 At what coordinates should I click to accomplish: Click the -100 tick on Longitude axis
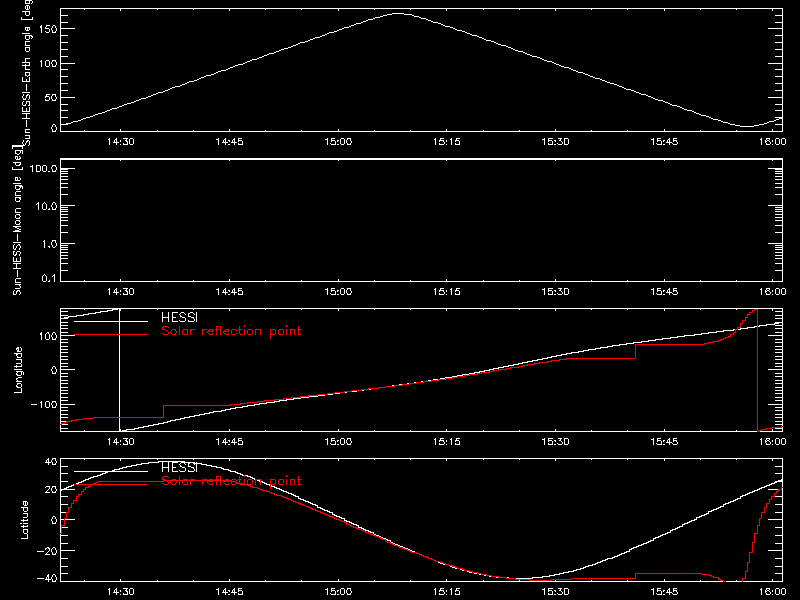click(44, 404)
